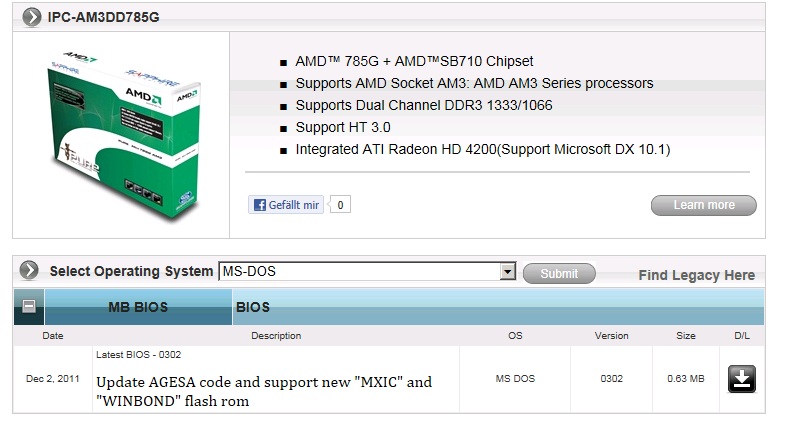
Task: Submit the selected operating system
Action: click(x=559, y=273)
